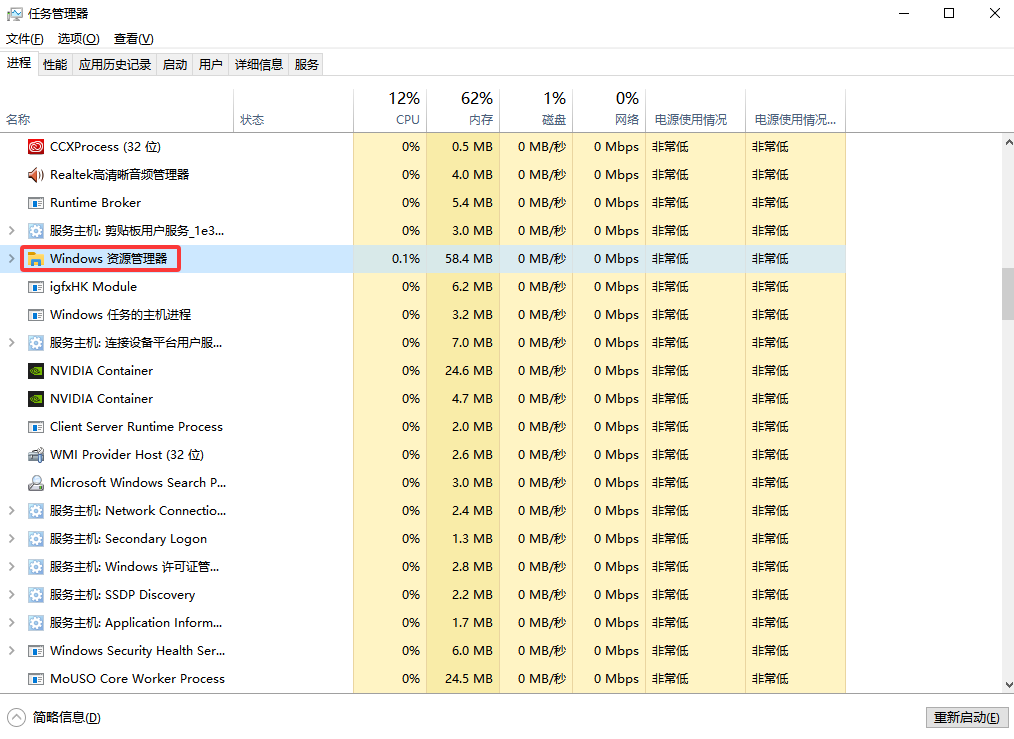Click the scrollbar down arrow
This screenshot has height=739, width=1014.
(x=1008, y=685)
